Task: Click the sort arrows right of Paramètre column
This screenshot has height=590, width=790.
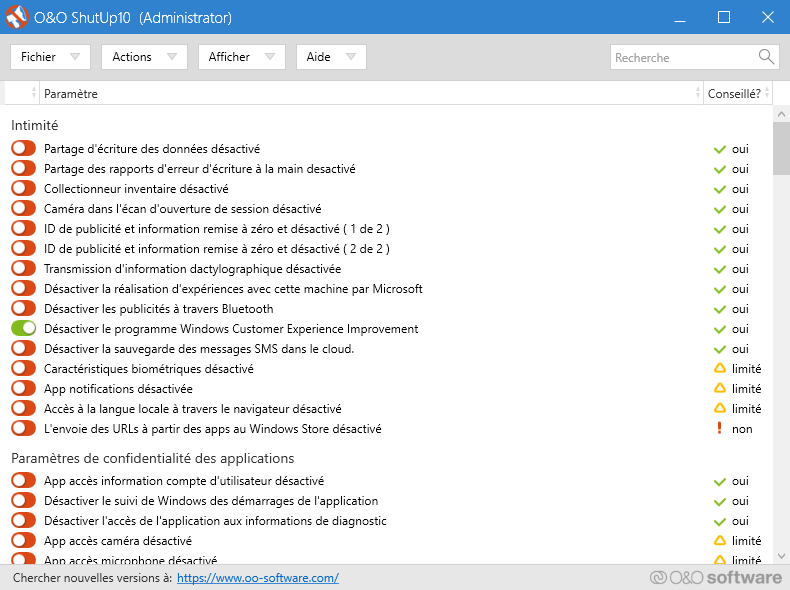Action: click(x=698, y=93)
